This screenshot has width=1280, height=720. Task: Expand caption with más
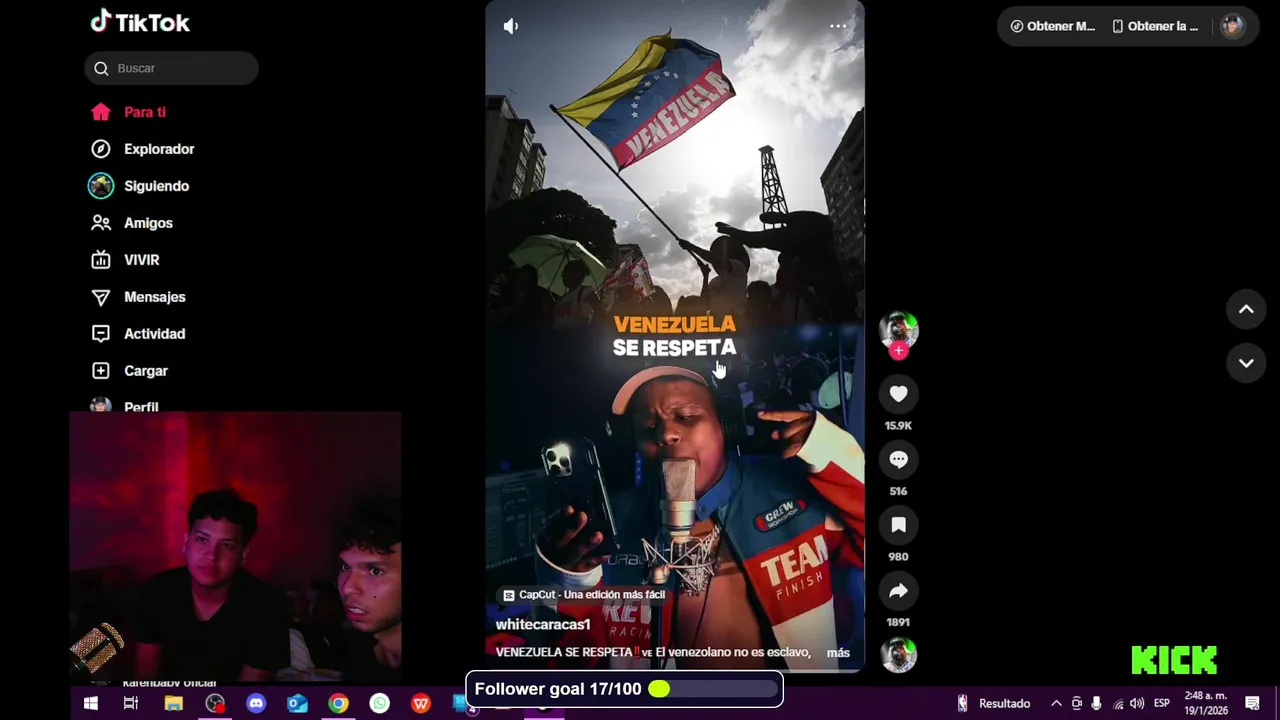tap(838, 652)
